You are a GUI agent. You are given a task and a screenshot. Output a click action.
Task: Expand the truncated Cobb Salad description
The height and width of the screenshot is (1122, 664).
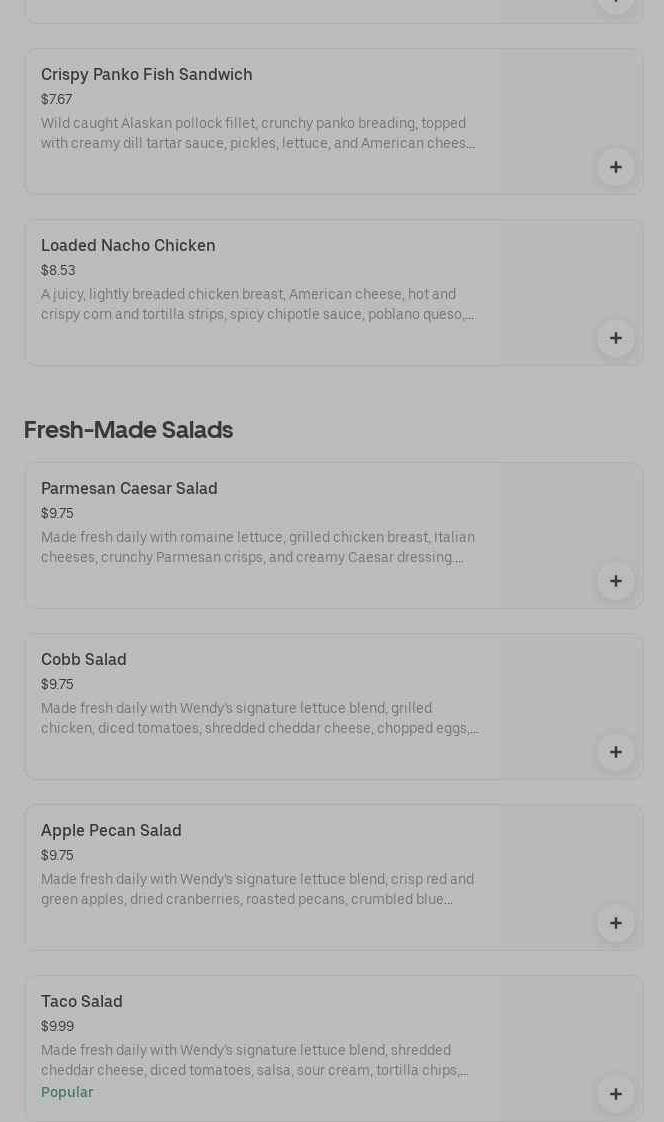[x=259, y=718]
